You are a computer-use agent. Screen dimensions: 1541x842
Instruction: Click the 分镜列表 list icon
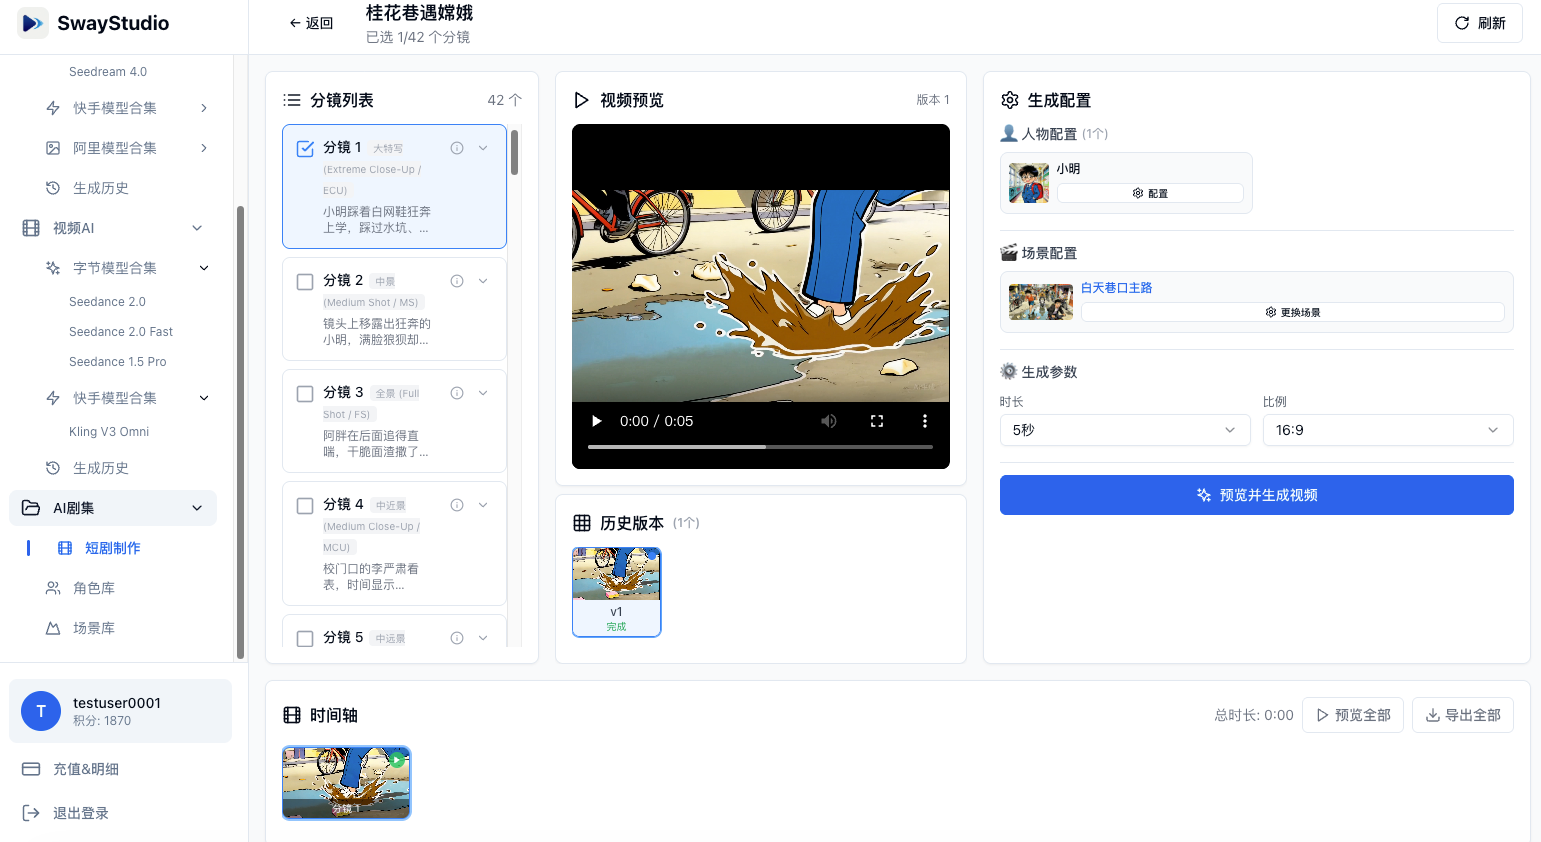(292, 100)
